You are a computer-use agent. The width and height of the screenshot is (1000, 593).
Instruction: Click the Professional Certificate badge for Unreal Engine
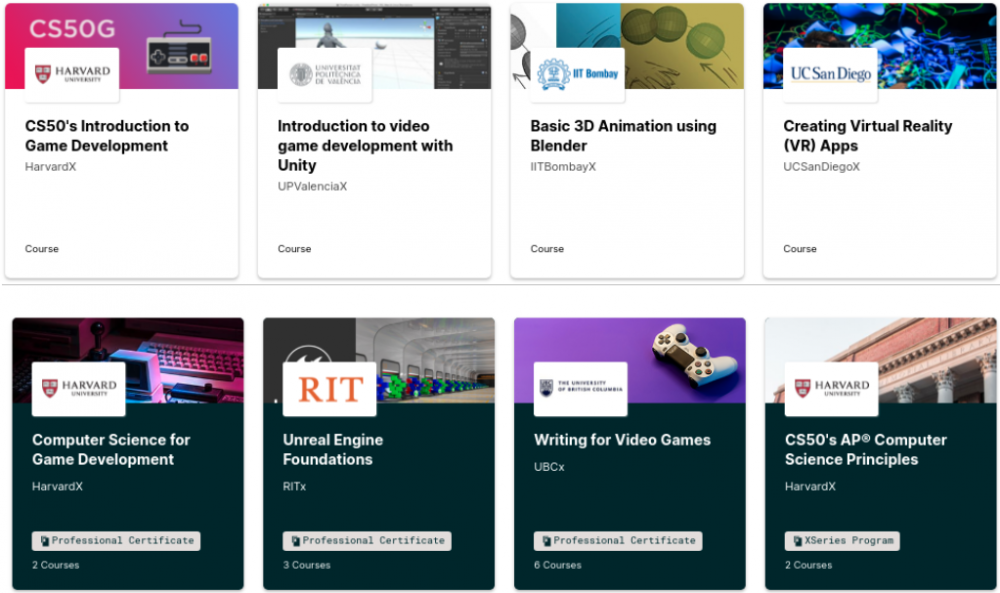click(366, 540)
